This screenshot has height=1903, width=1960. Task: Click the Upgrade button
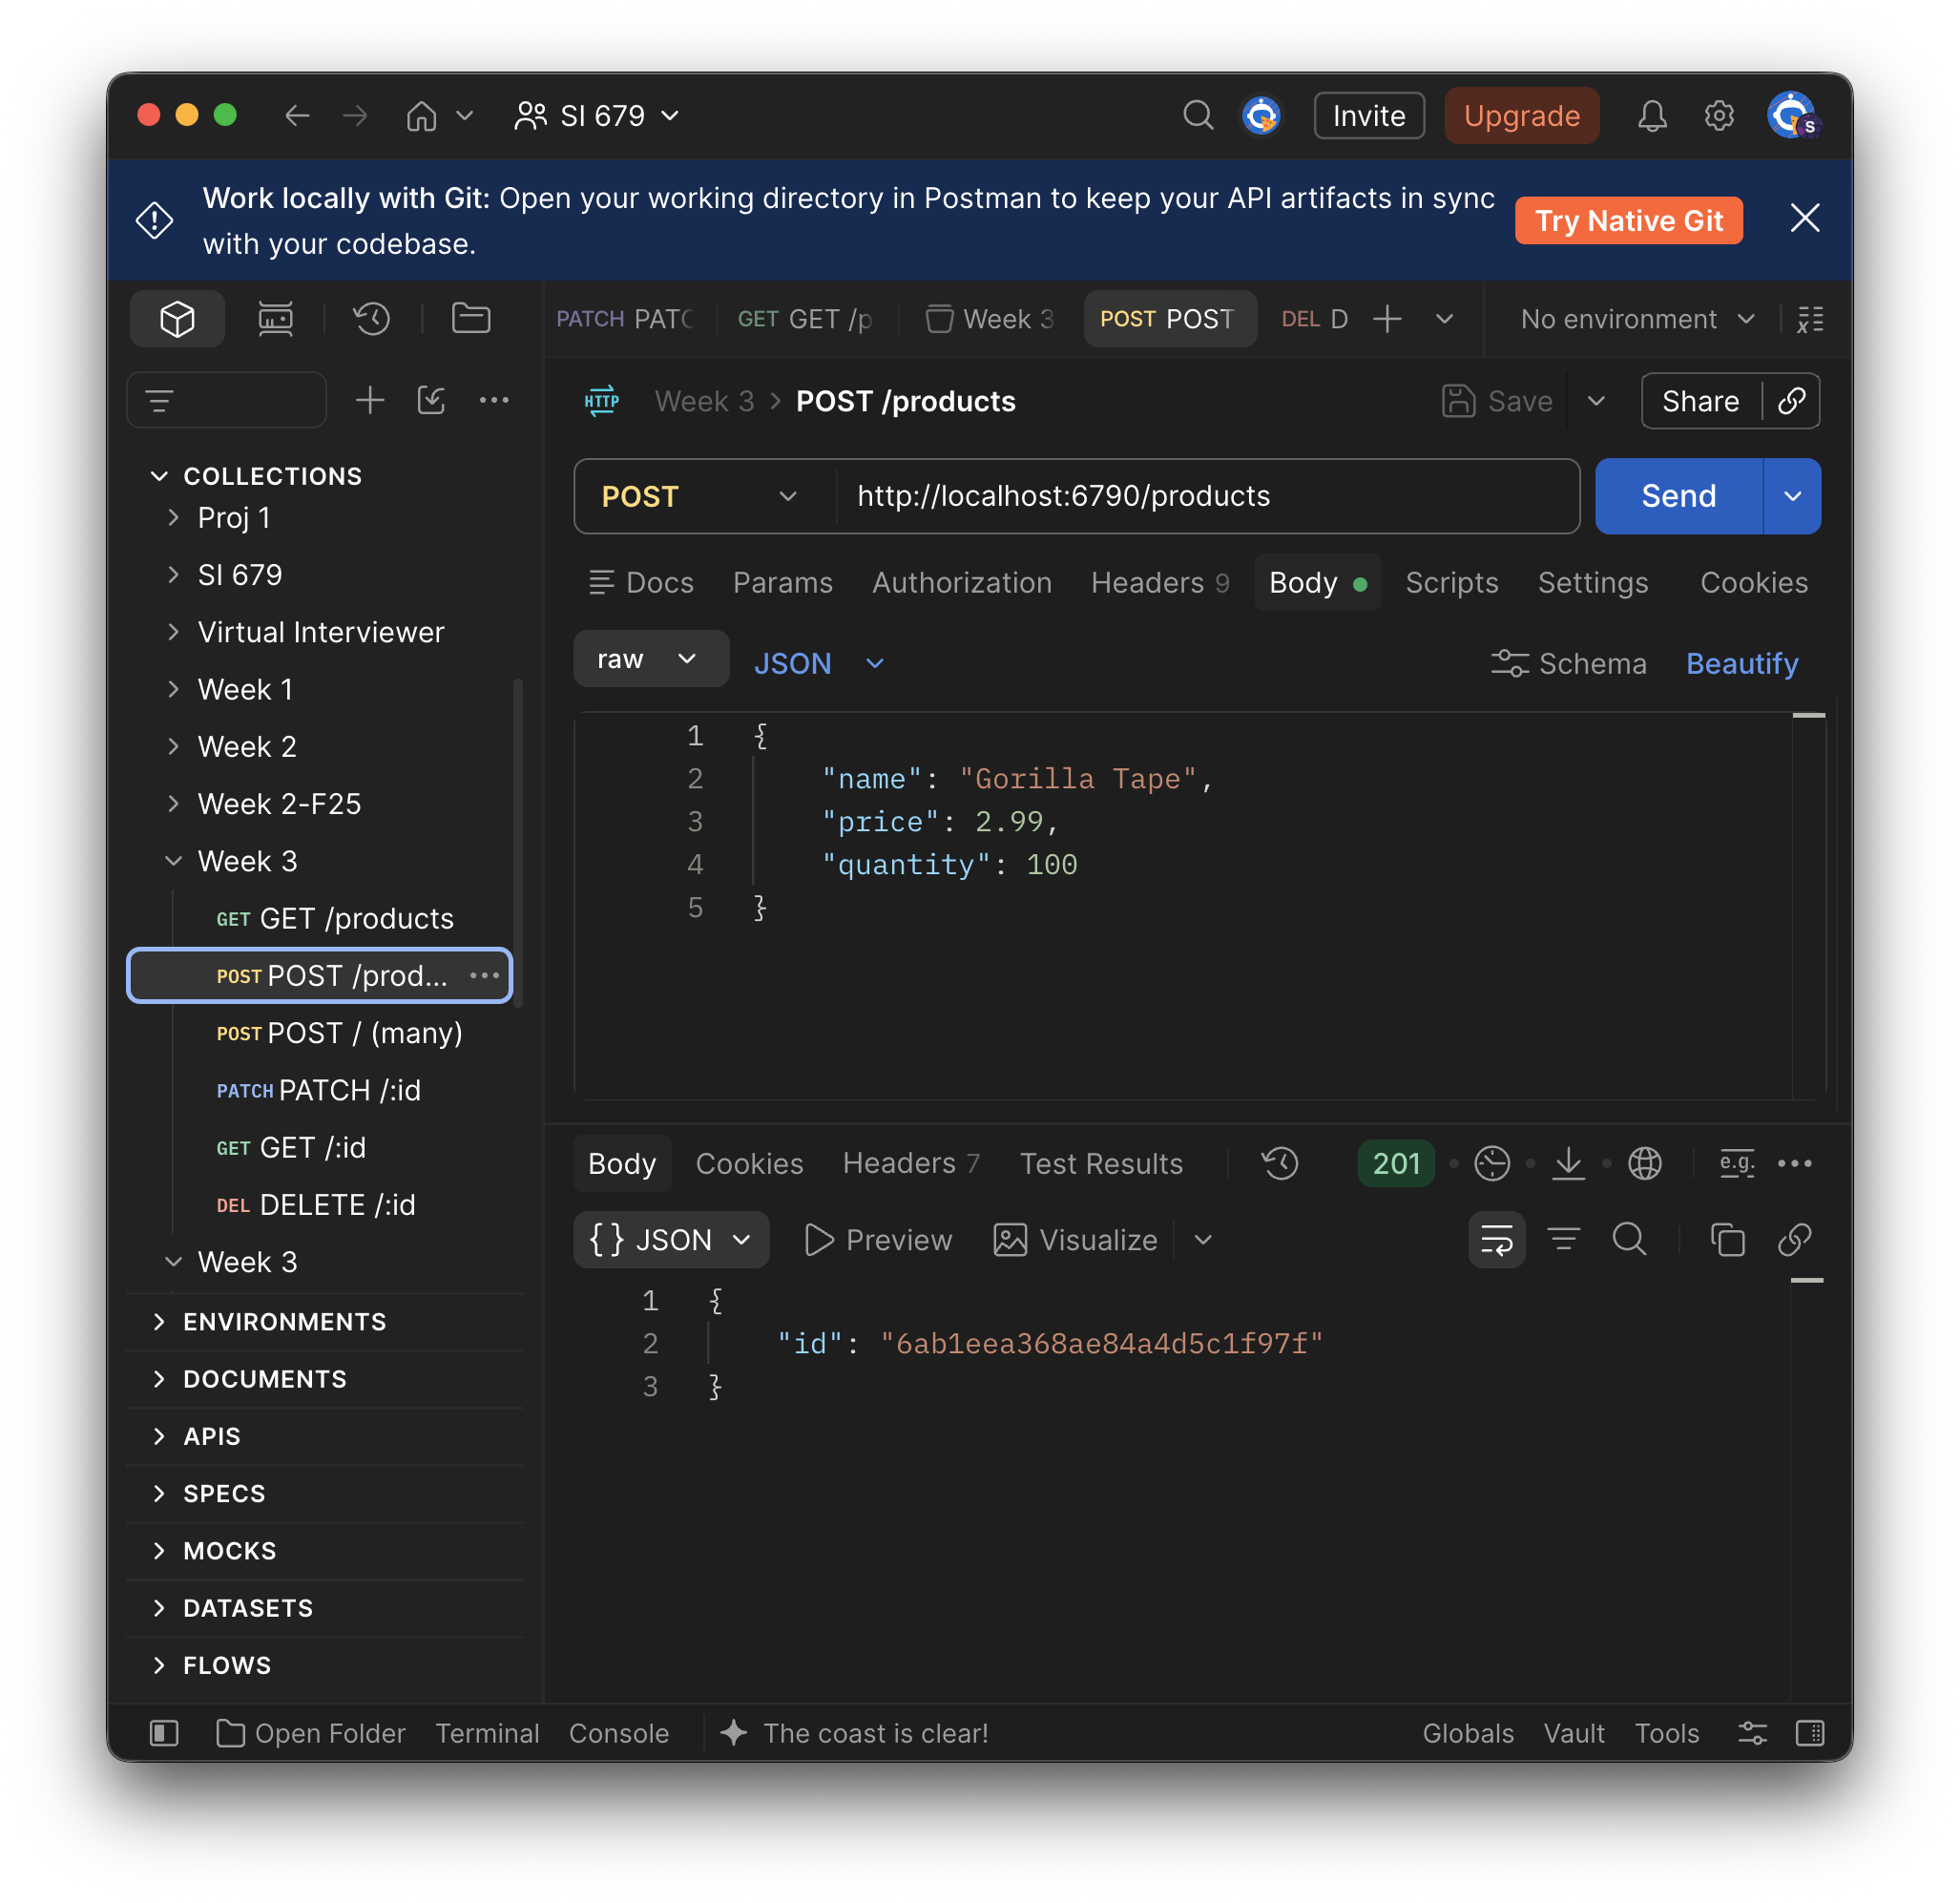click(1521, 116)
